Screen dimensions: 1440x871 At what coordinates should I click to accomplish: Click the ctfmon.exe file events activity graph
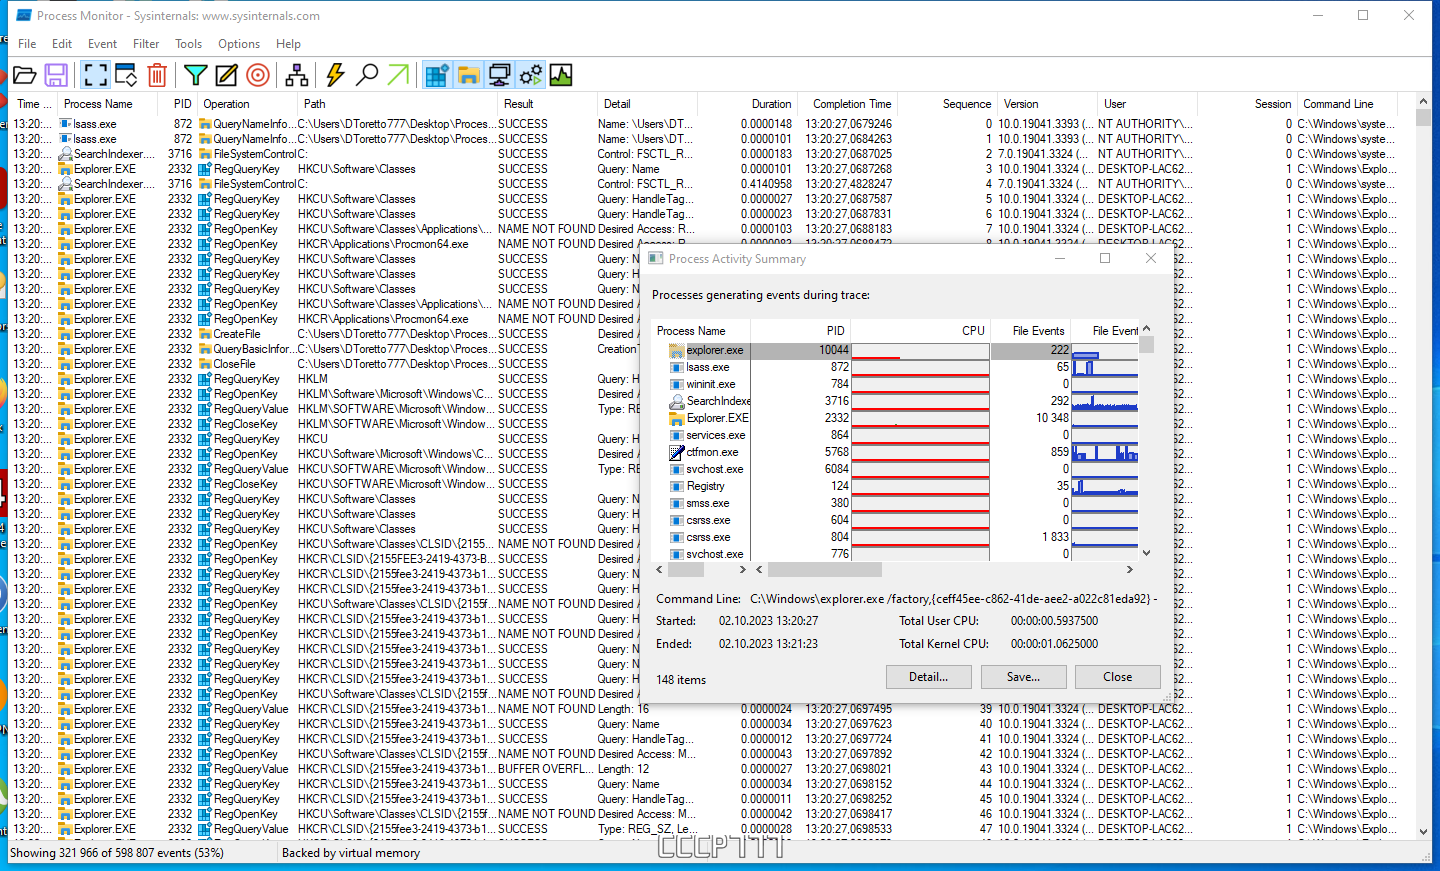point(1104,452)
